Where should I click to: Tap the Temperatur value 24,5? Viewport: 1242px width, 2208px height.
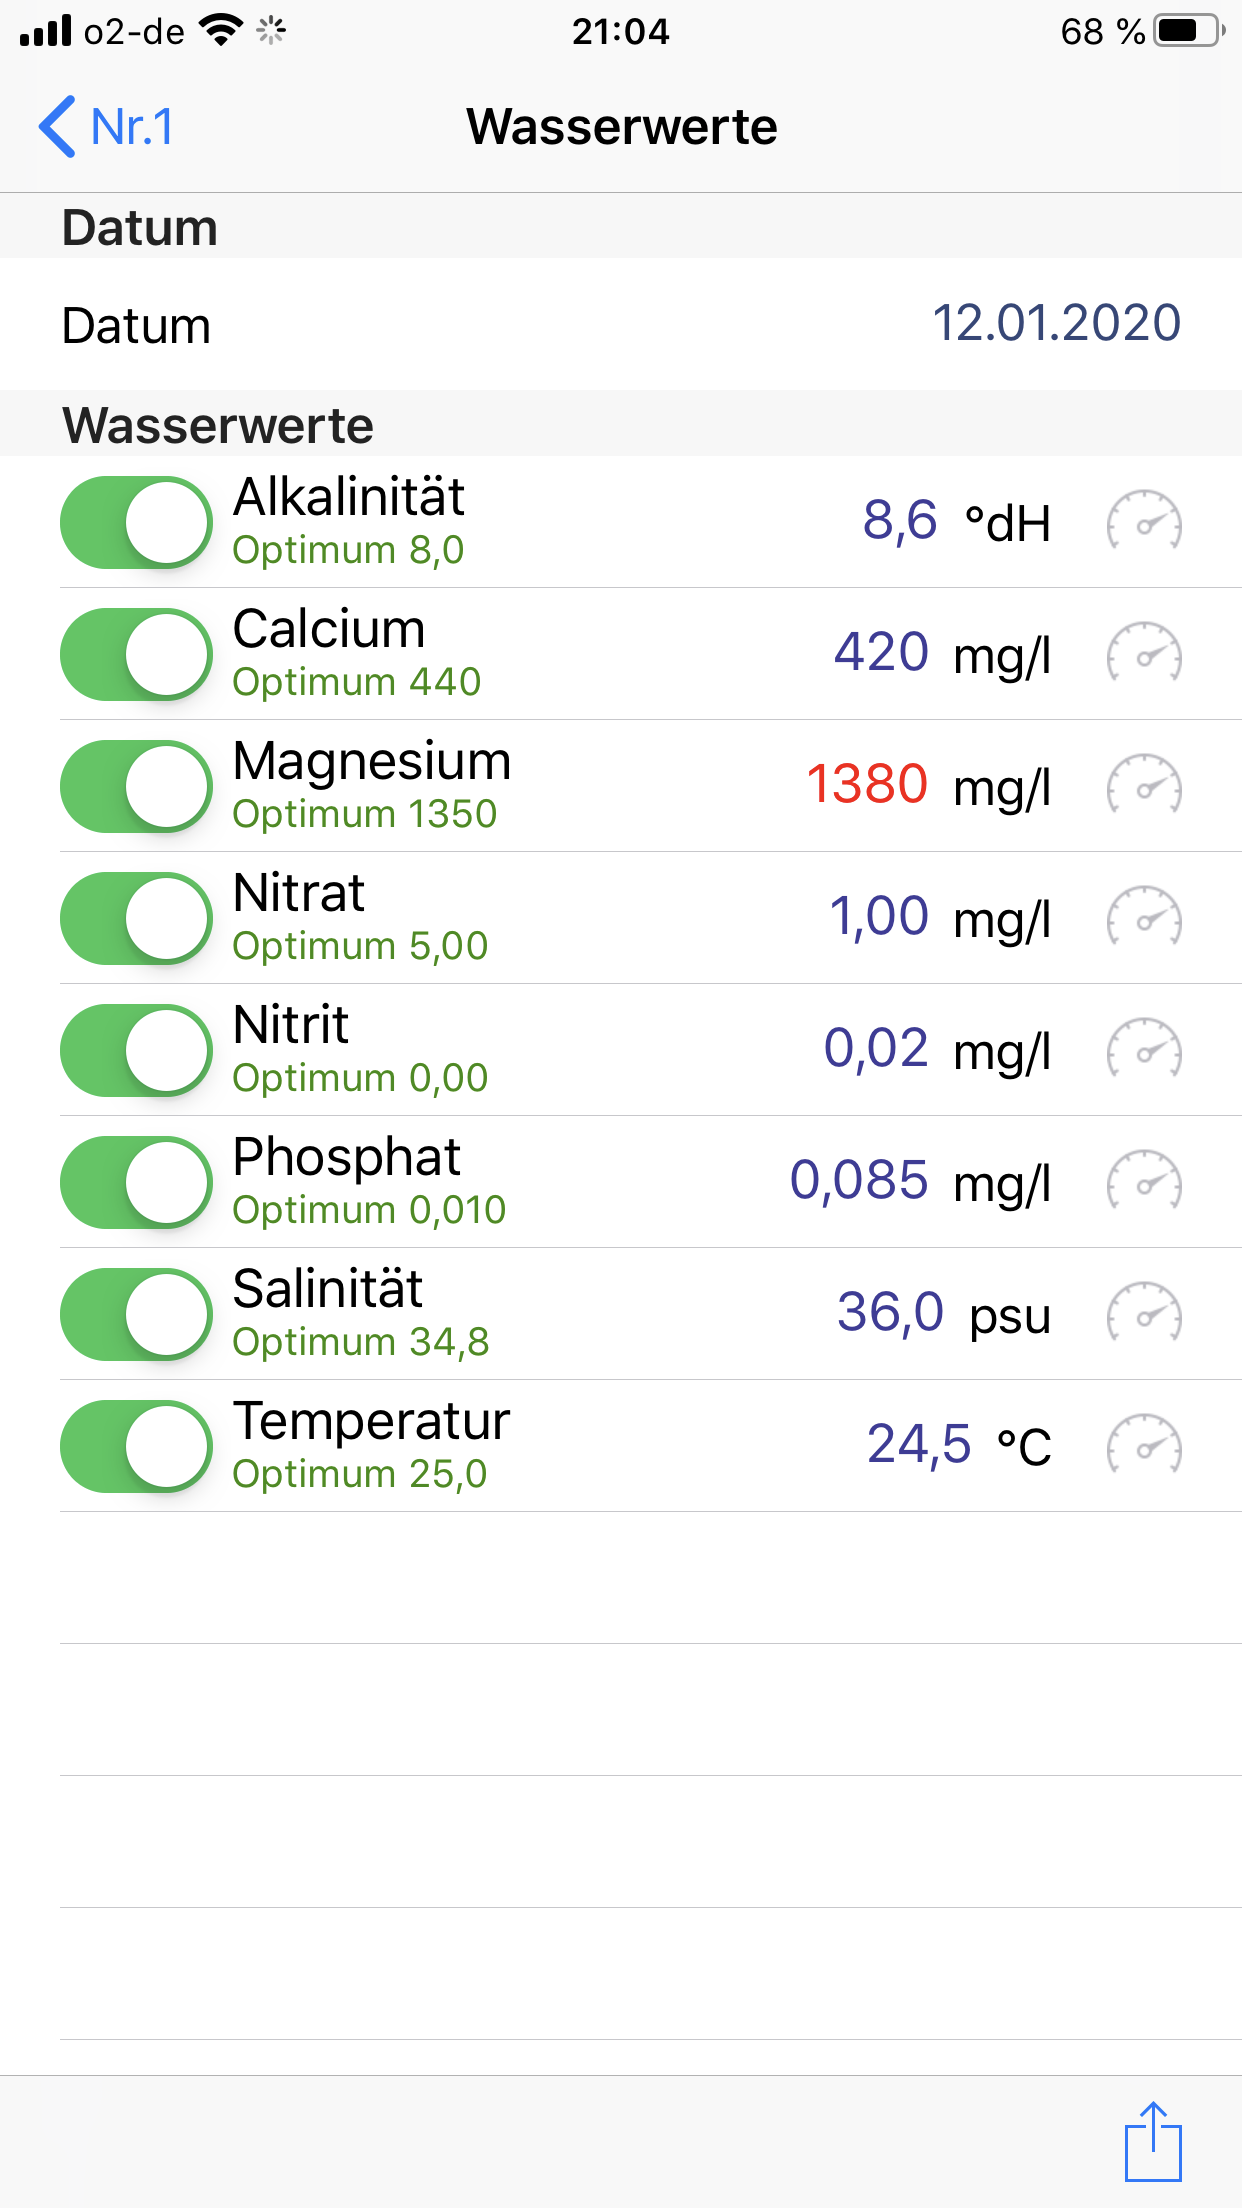click(918, 1445)
